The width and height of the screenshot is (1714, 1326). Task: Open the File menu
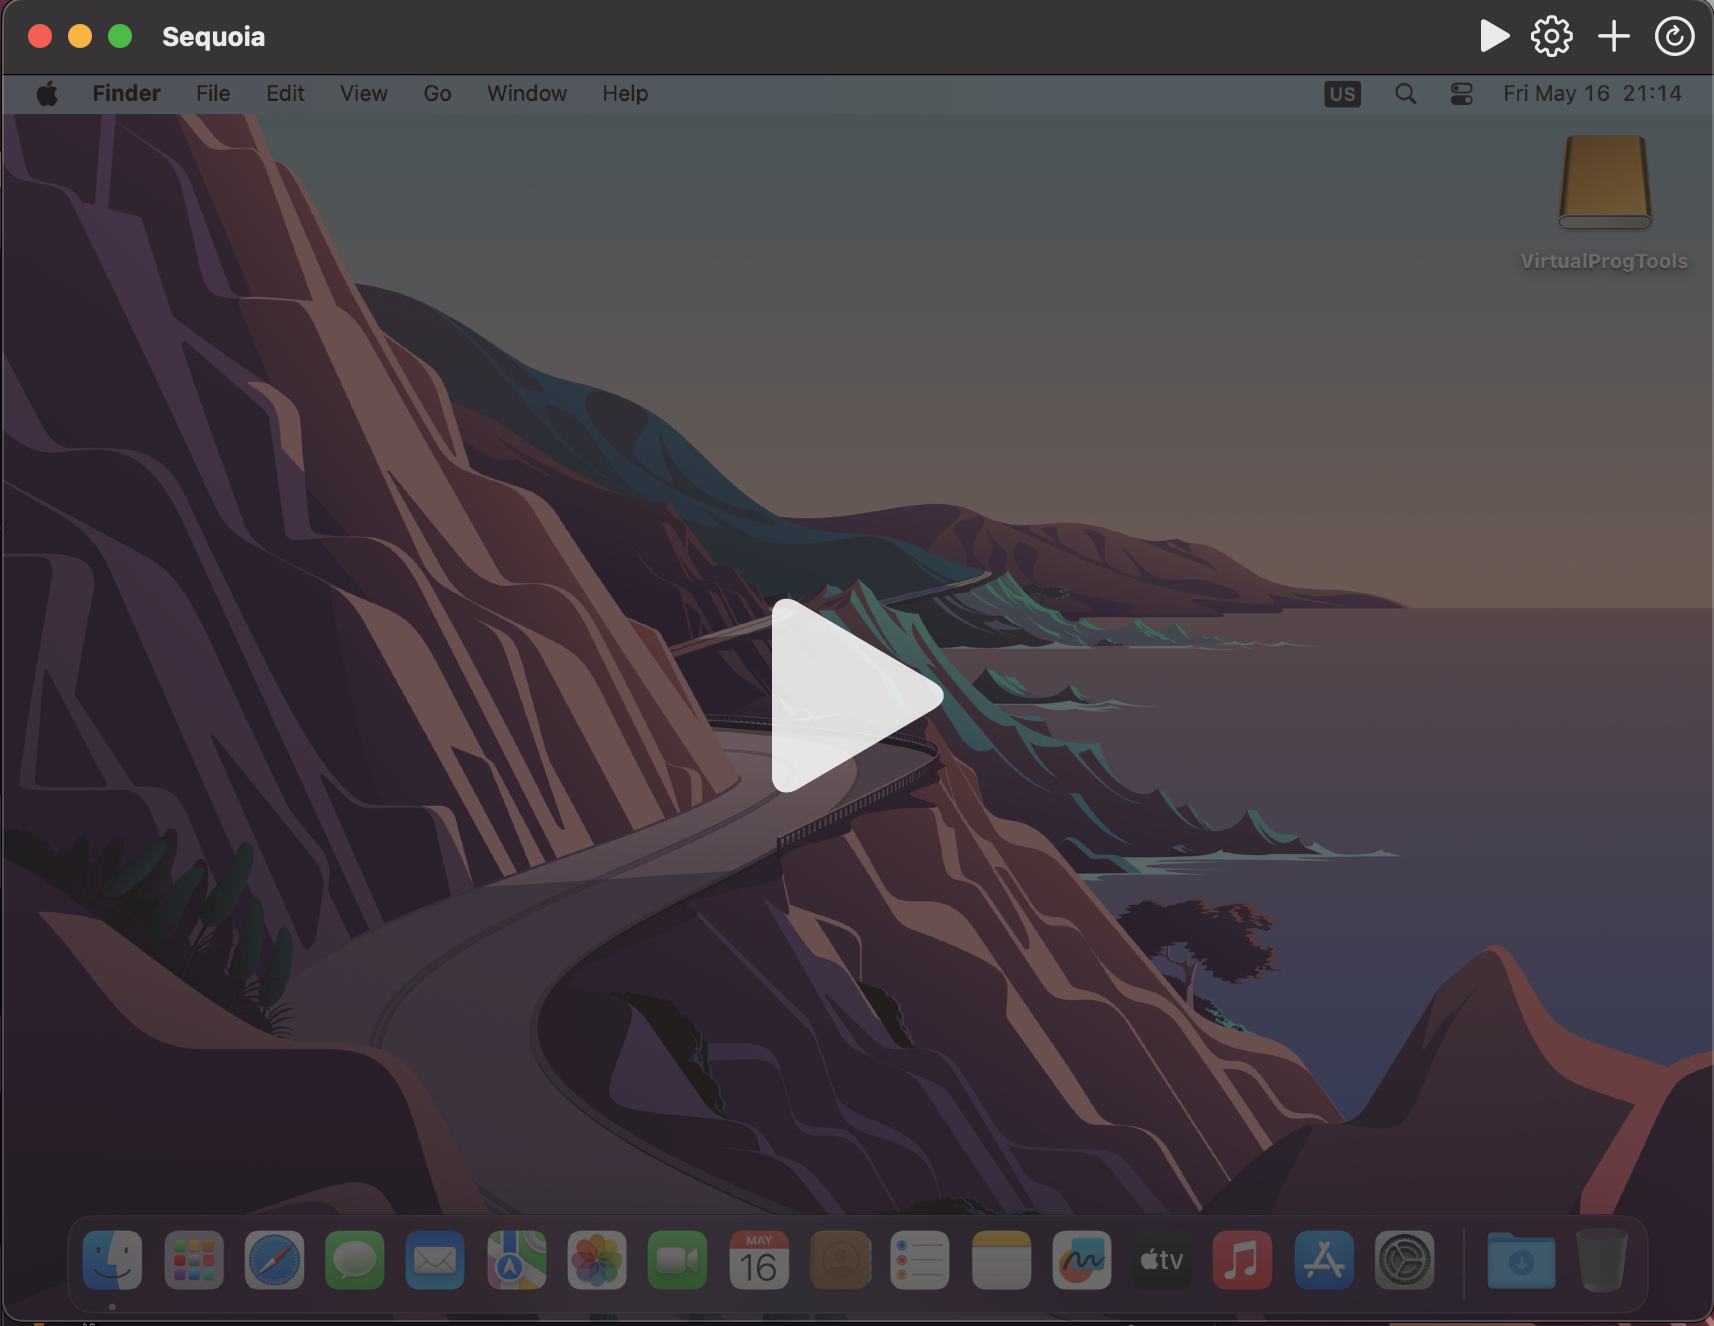213,93
